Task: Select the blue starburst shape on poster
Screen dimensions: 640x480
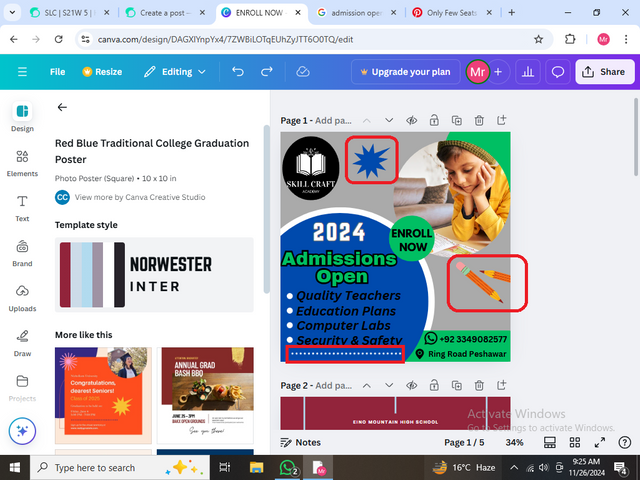Action: click(371, 160)
